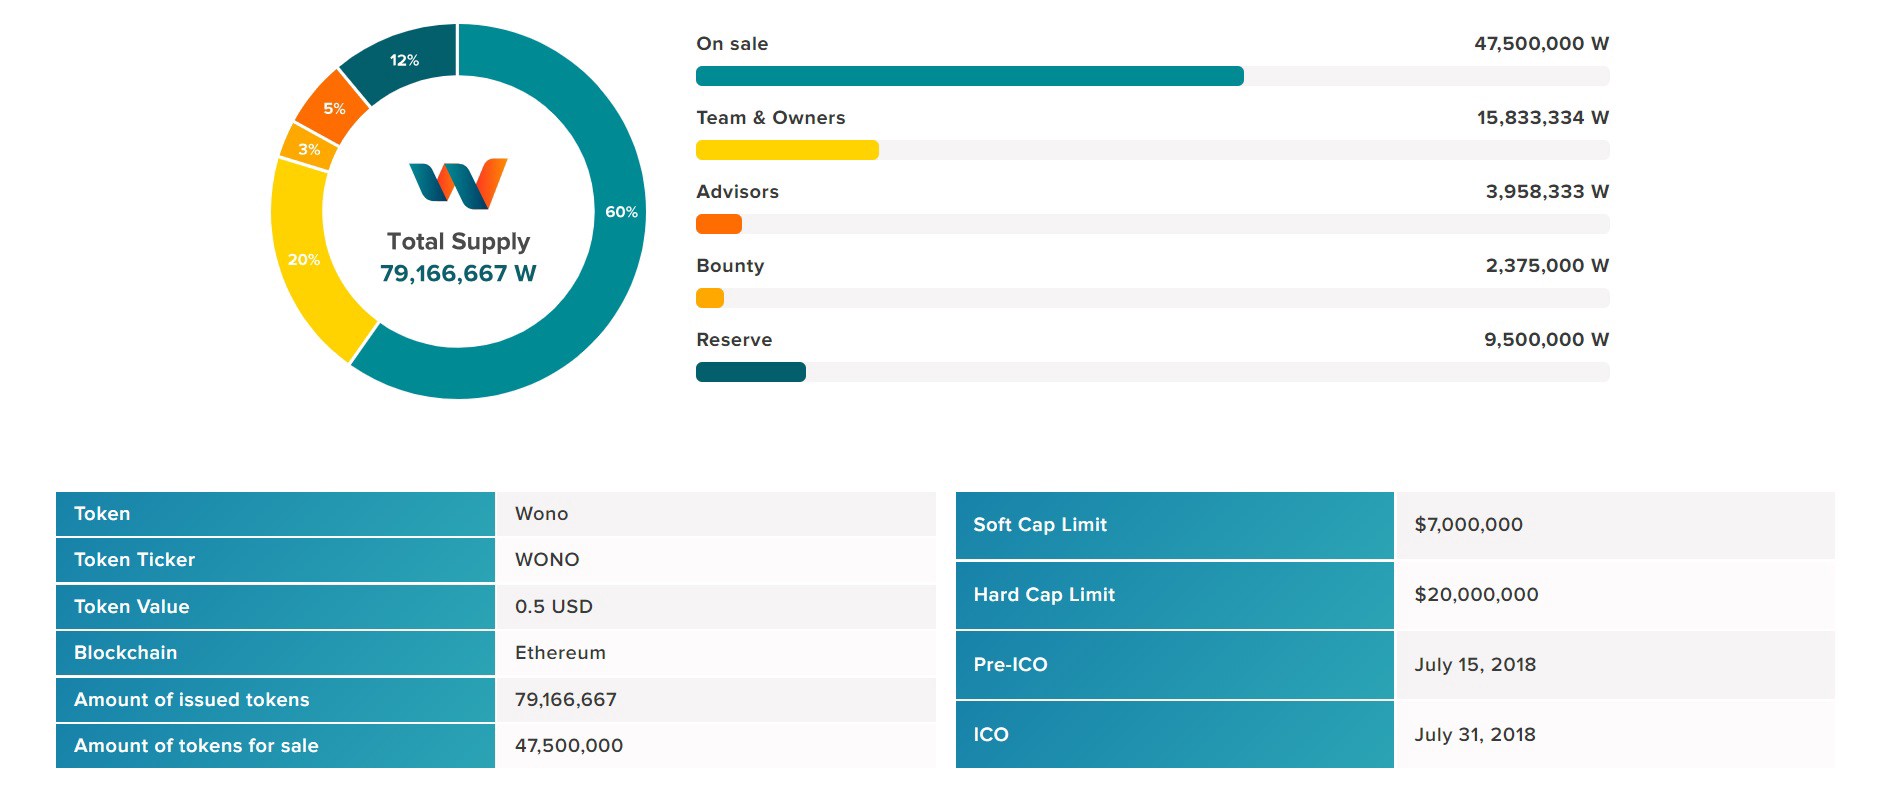Select the Blockchain row header
This screenshot has height=801, width=1887.
[x=275, y=653]
